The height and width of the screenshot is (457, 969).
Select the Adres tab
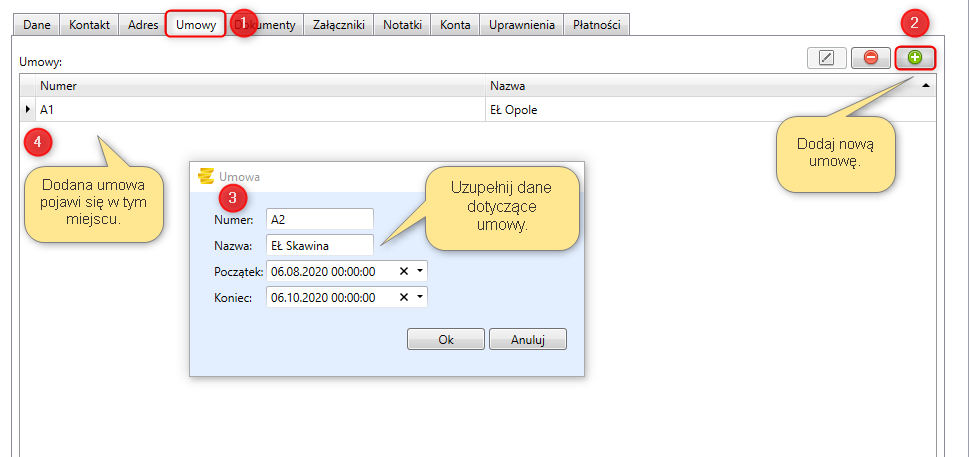143,26
